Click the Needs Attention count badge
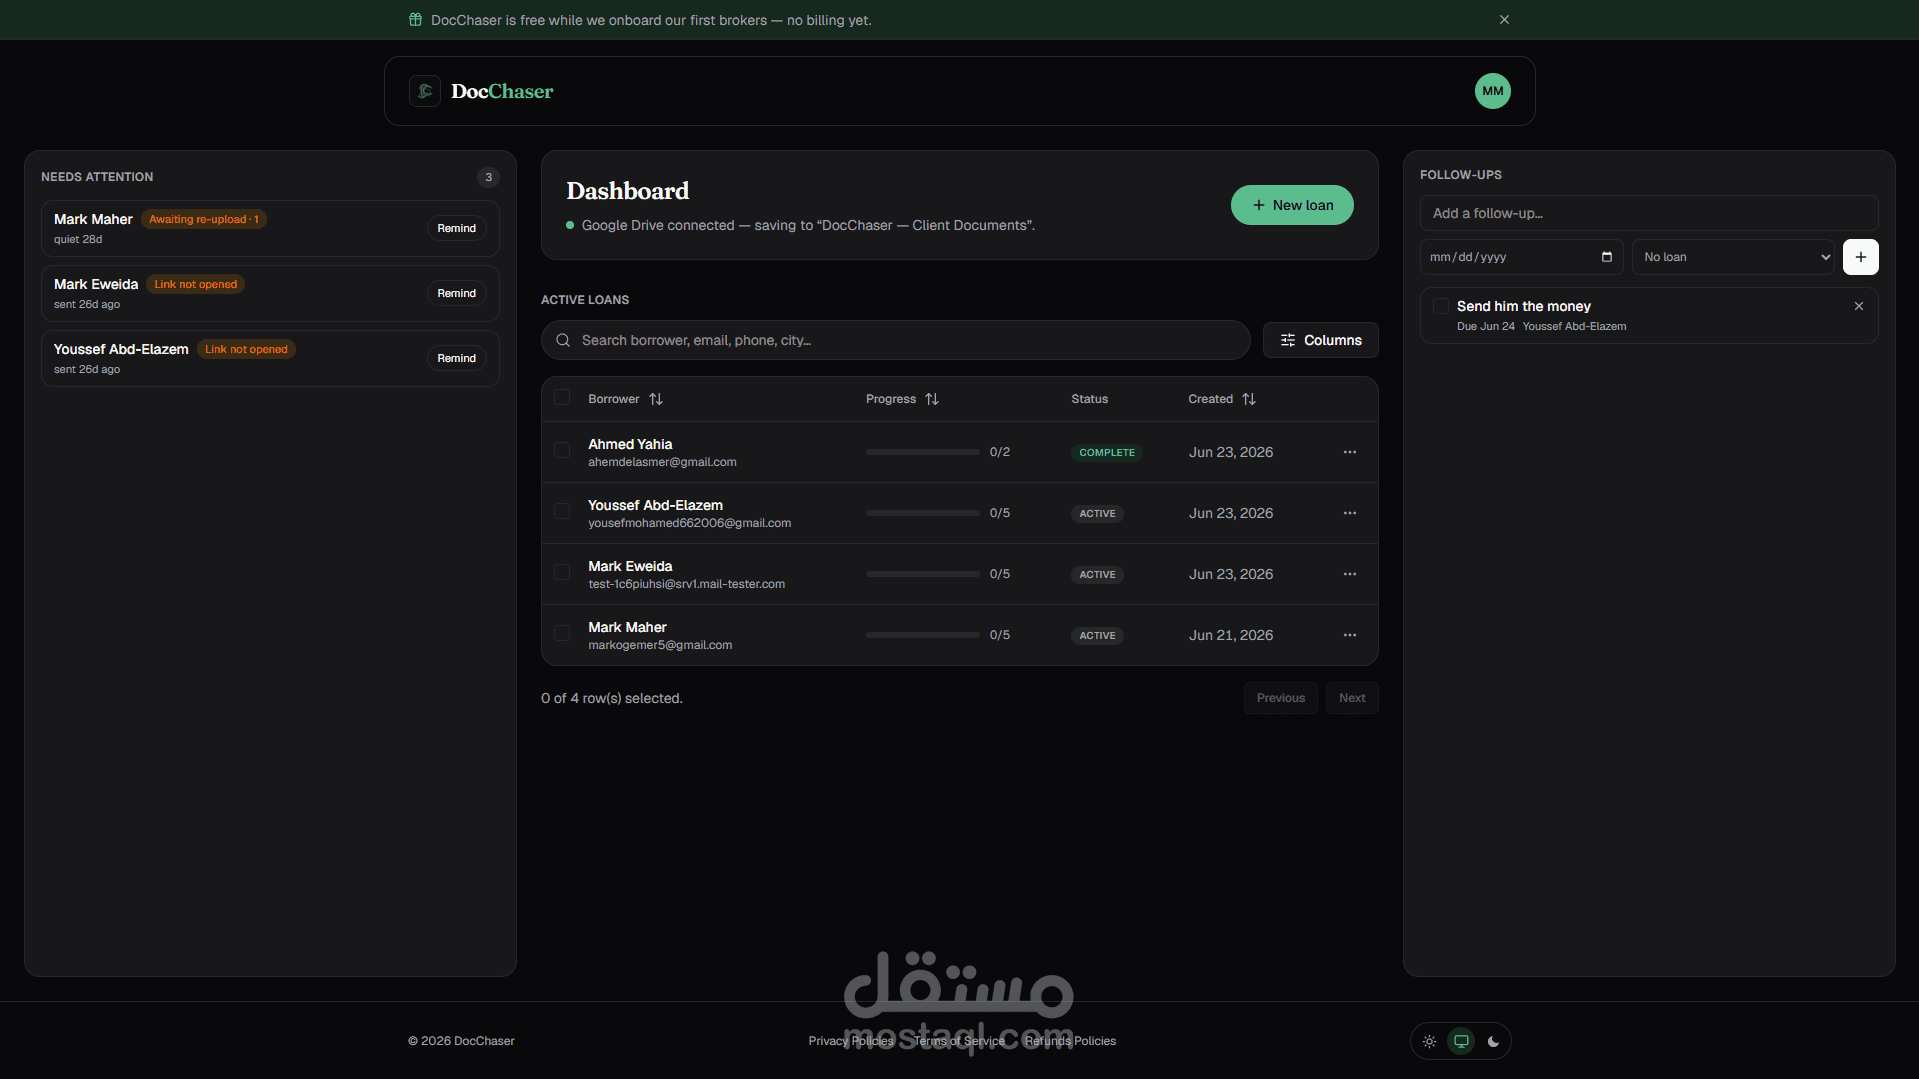This screenshot has width=1919, height=1079. (x=488, y=177)
